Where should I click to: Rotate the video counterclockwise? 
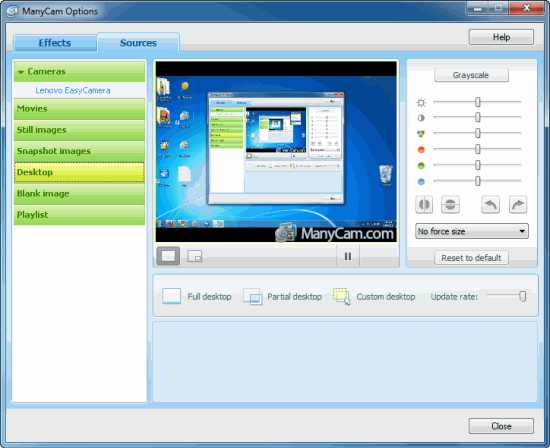(x=490, y=205)
